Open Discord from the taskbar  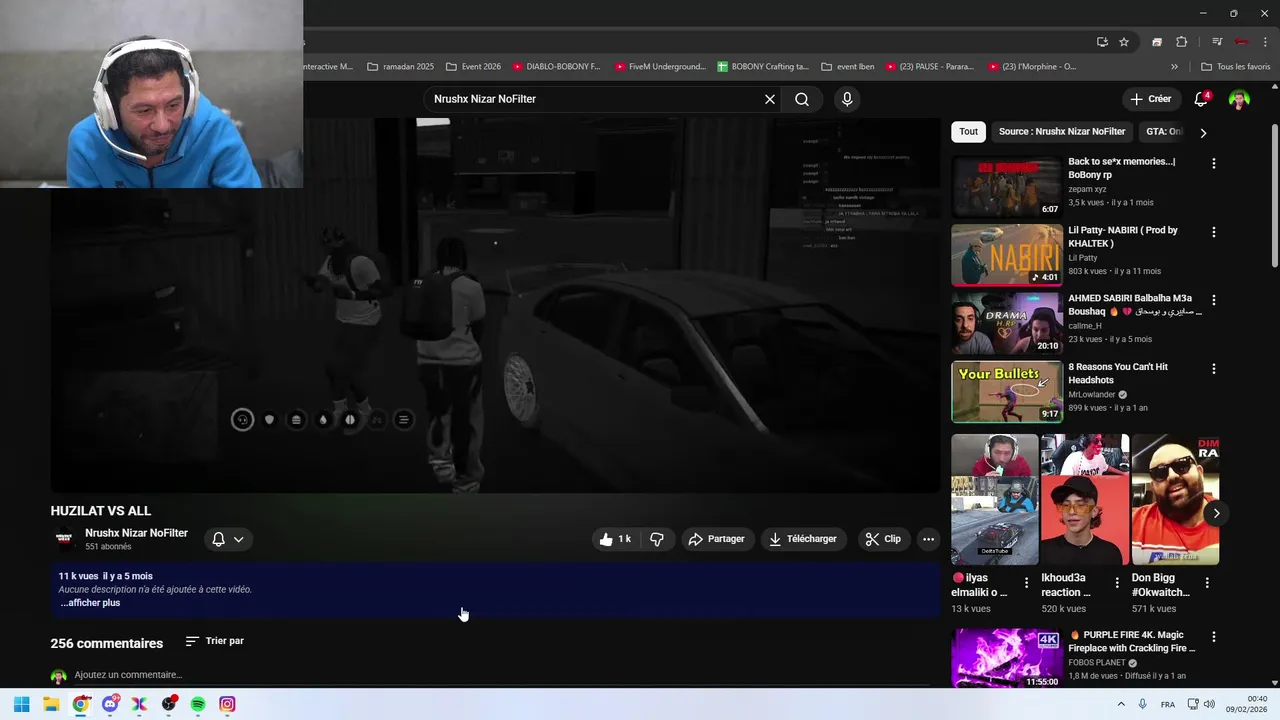tap(110, 704)
